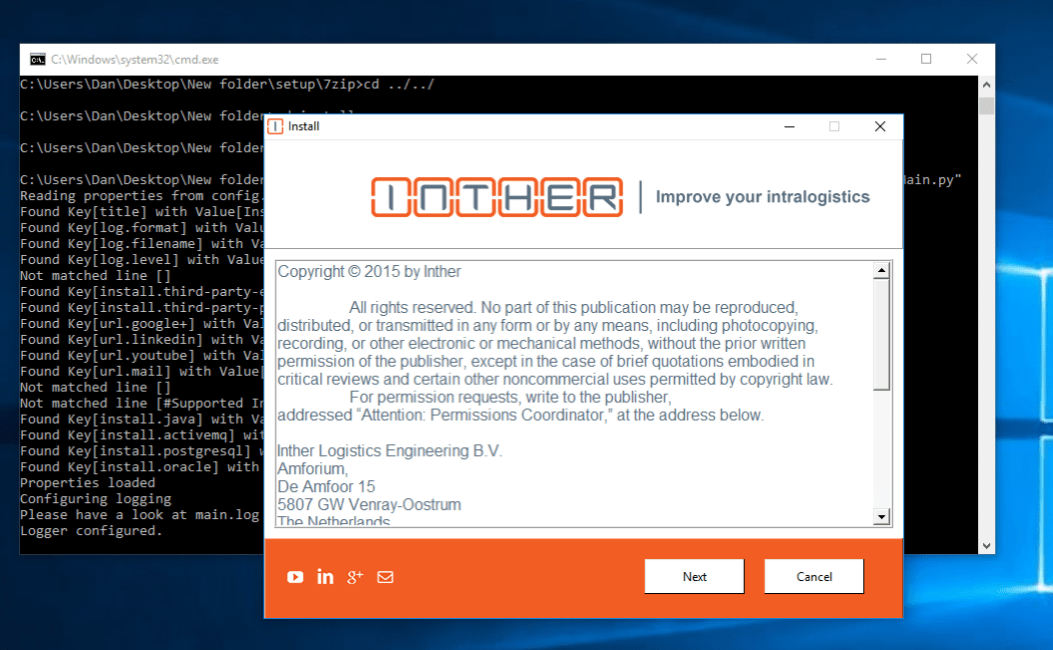The width and height of the screenshot is (1053, 650).
Task: Close the cmd.exe window
Action: coord(972,59)
